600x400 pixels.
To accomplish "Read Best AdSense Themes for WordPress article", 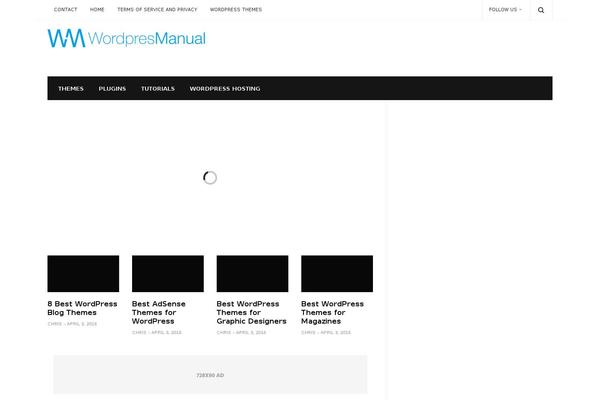I will pyautogui.click(x=158, y=312).
